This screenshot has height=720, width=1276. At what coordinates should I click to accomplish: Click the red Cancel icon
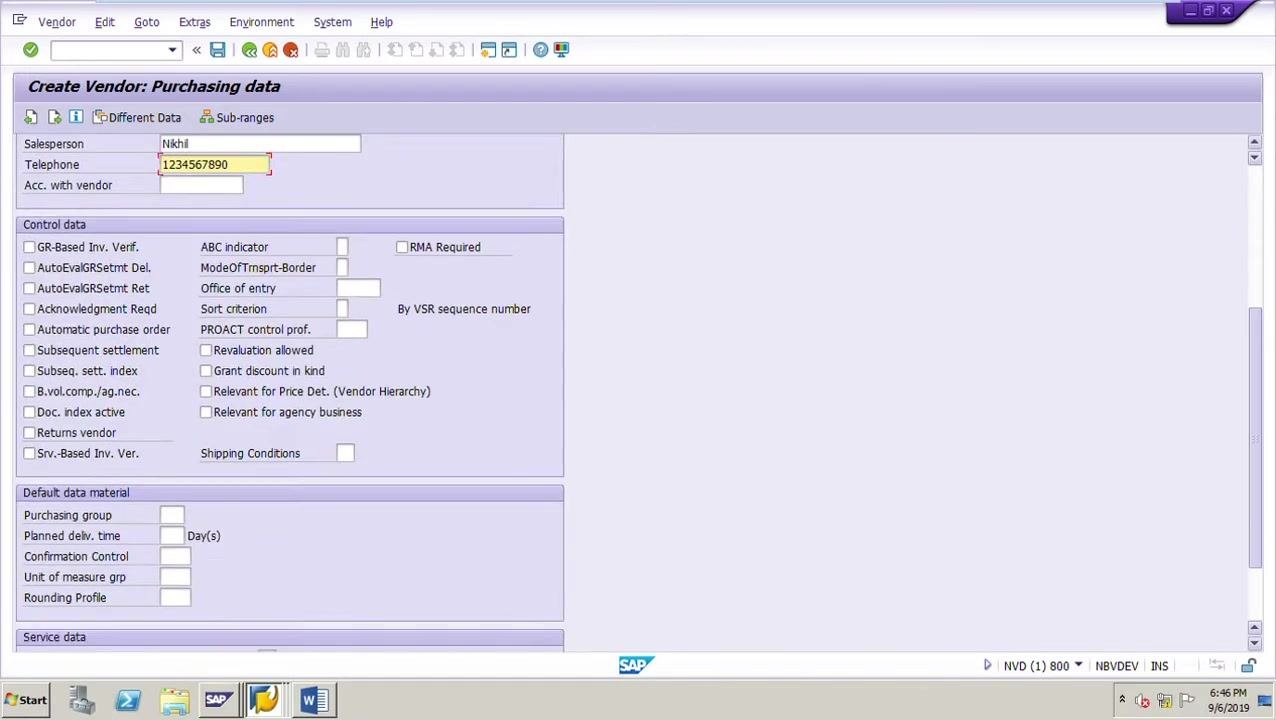(x=291, y=50)
